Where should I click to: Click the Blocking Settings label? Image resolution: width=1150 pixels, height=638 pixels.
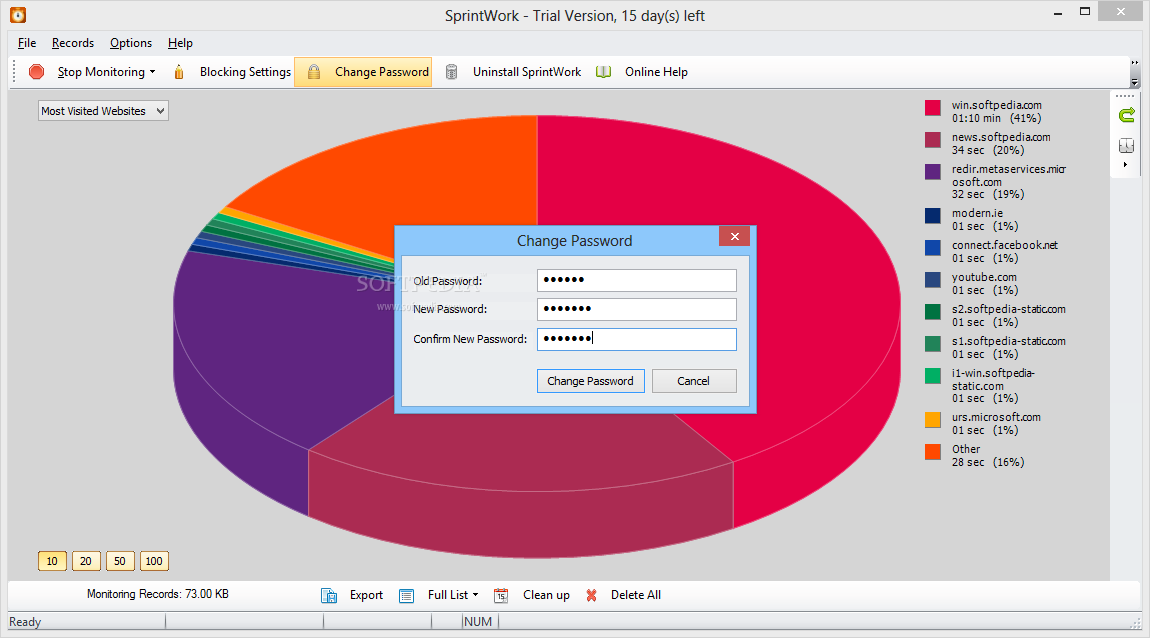click(245, 72)
